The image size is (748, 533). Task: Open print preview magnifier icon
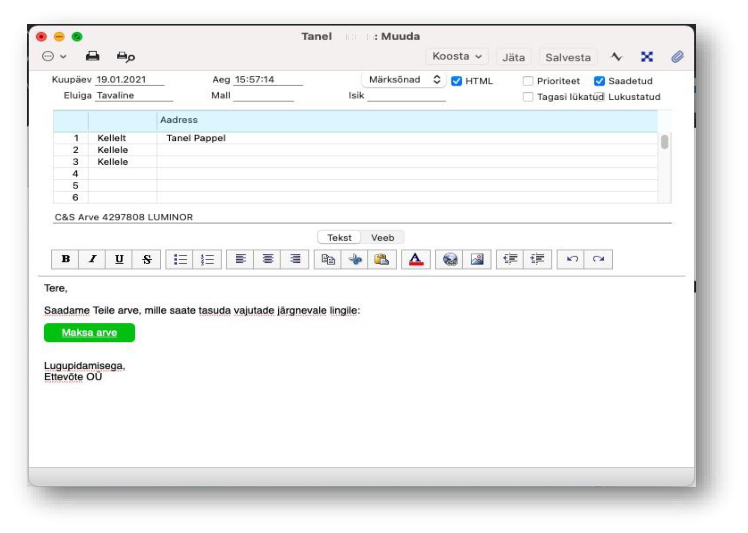click(125, 57)
